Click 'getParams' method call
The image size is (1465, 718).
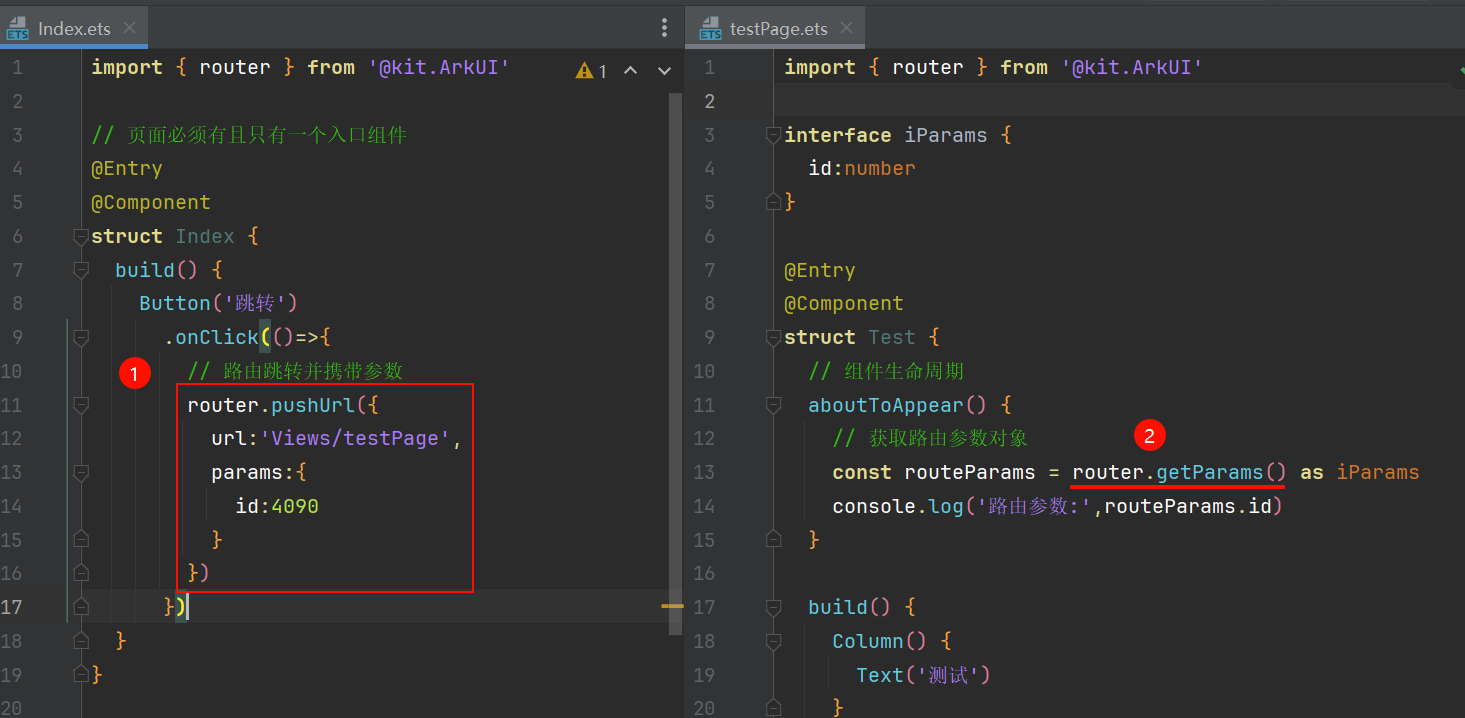pos(1210,472)
